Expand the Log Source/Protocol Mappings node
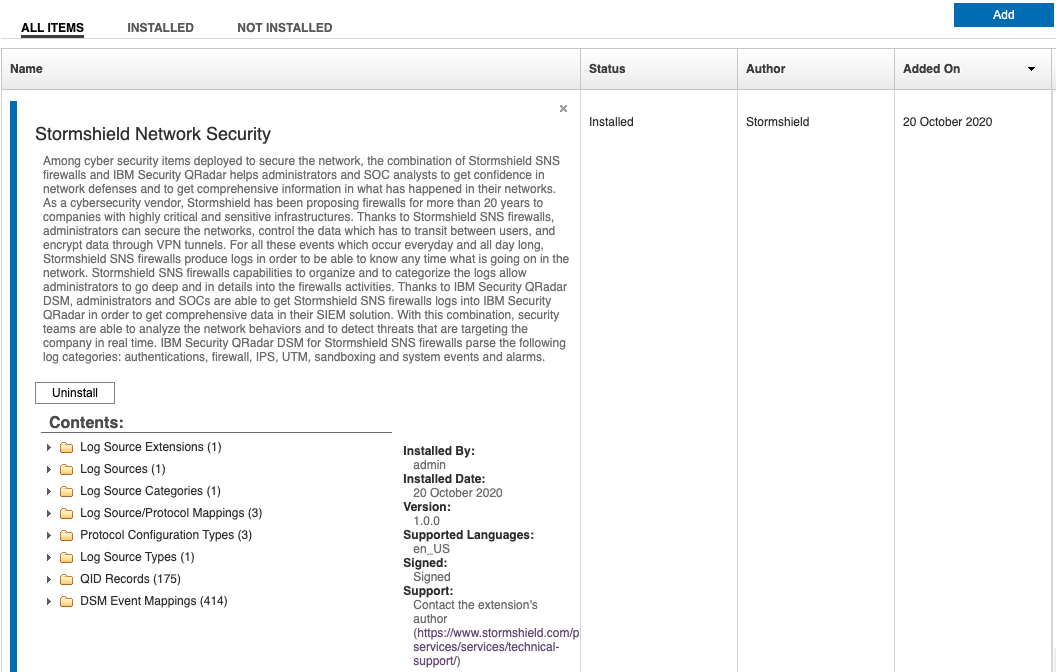The image size is (1056, 672). 48,513
